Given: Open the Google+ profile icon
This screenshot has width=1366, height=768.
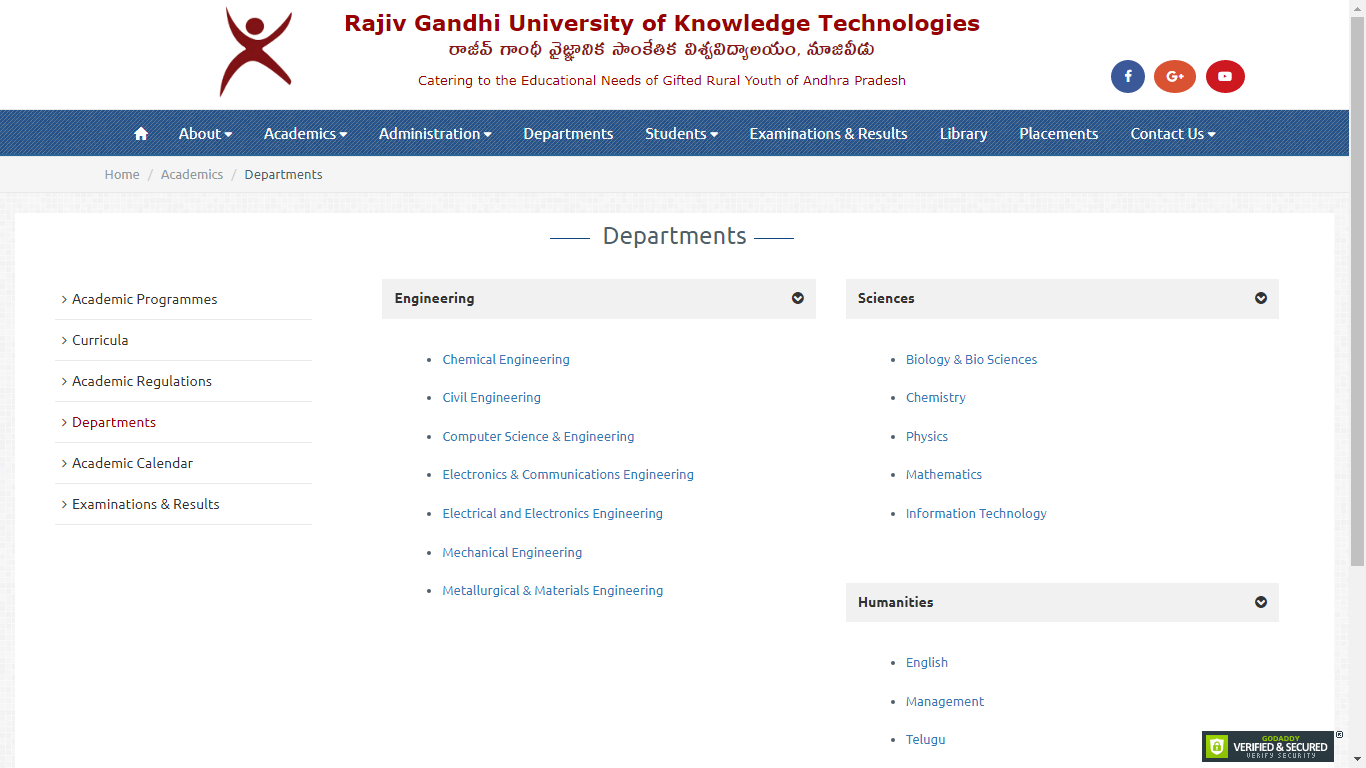Looking at the screenshot, I should coord(1174,76).
